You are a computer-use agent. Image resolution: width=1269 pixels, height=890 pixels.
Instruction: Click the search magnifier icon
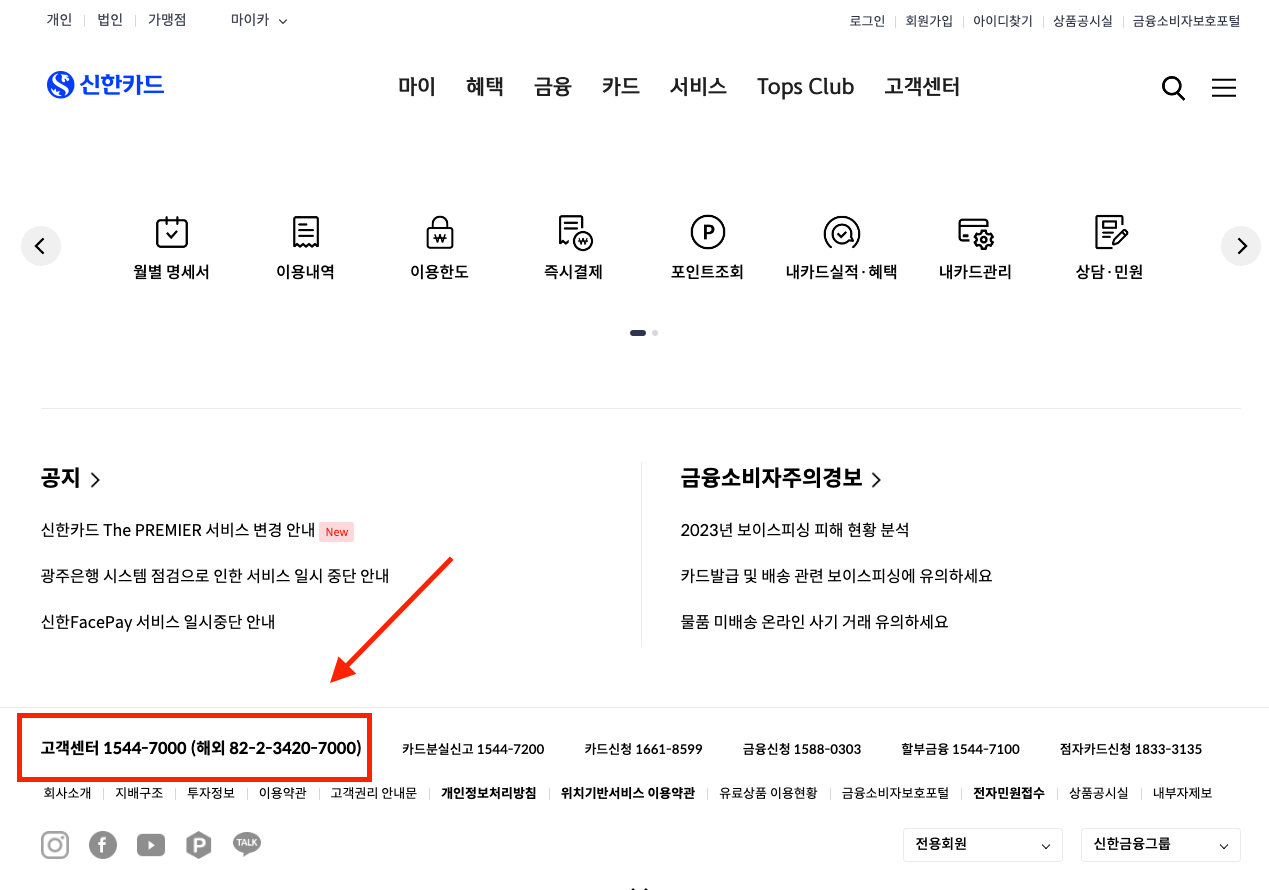coord(1173,88)
